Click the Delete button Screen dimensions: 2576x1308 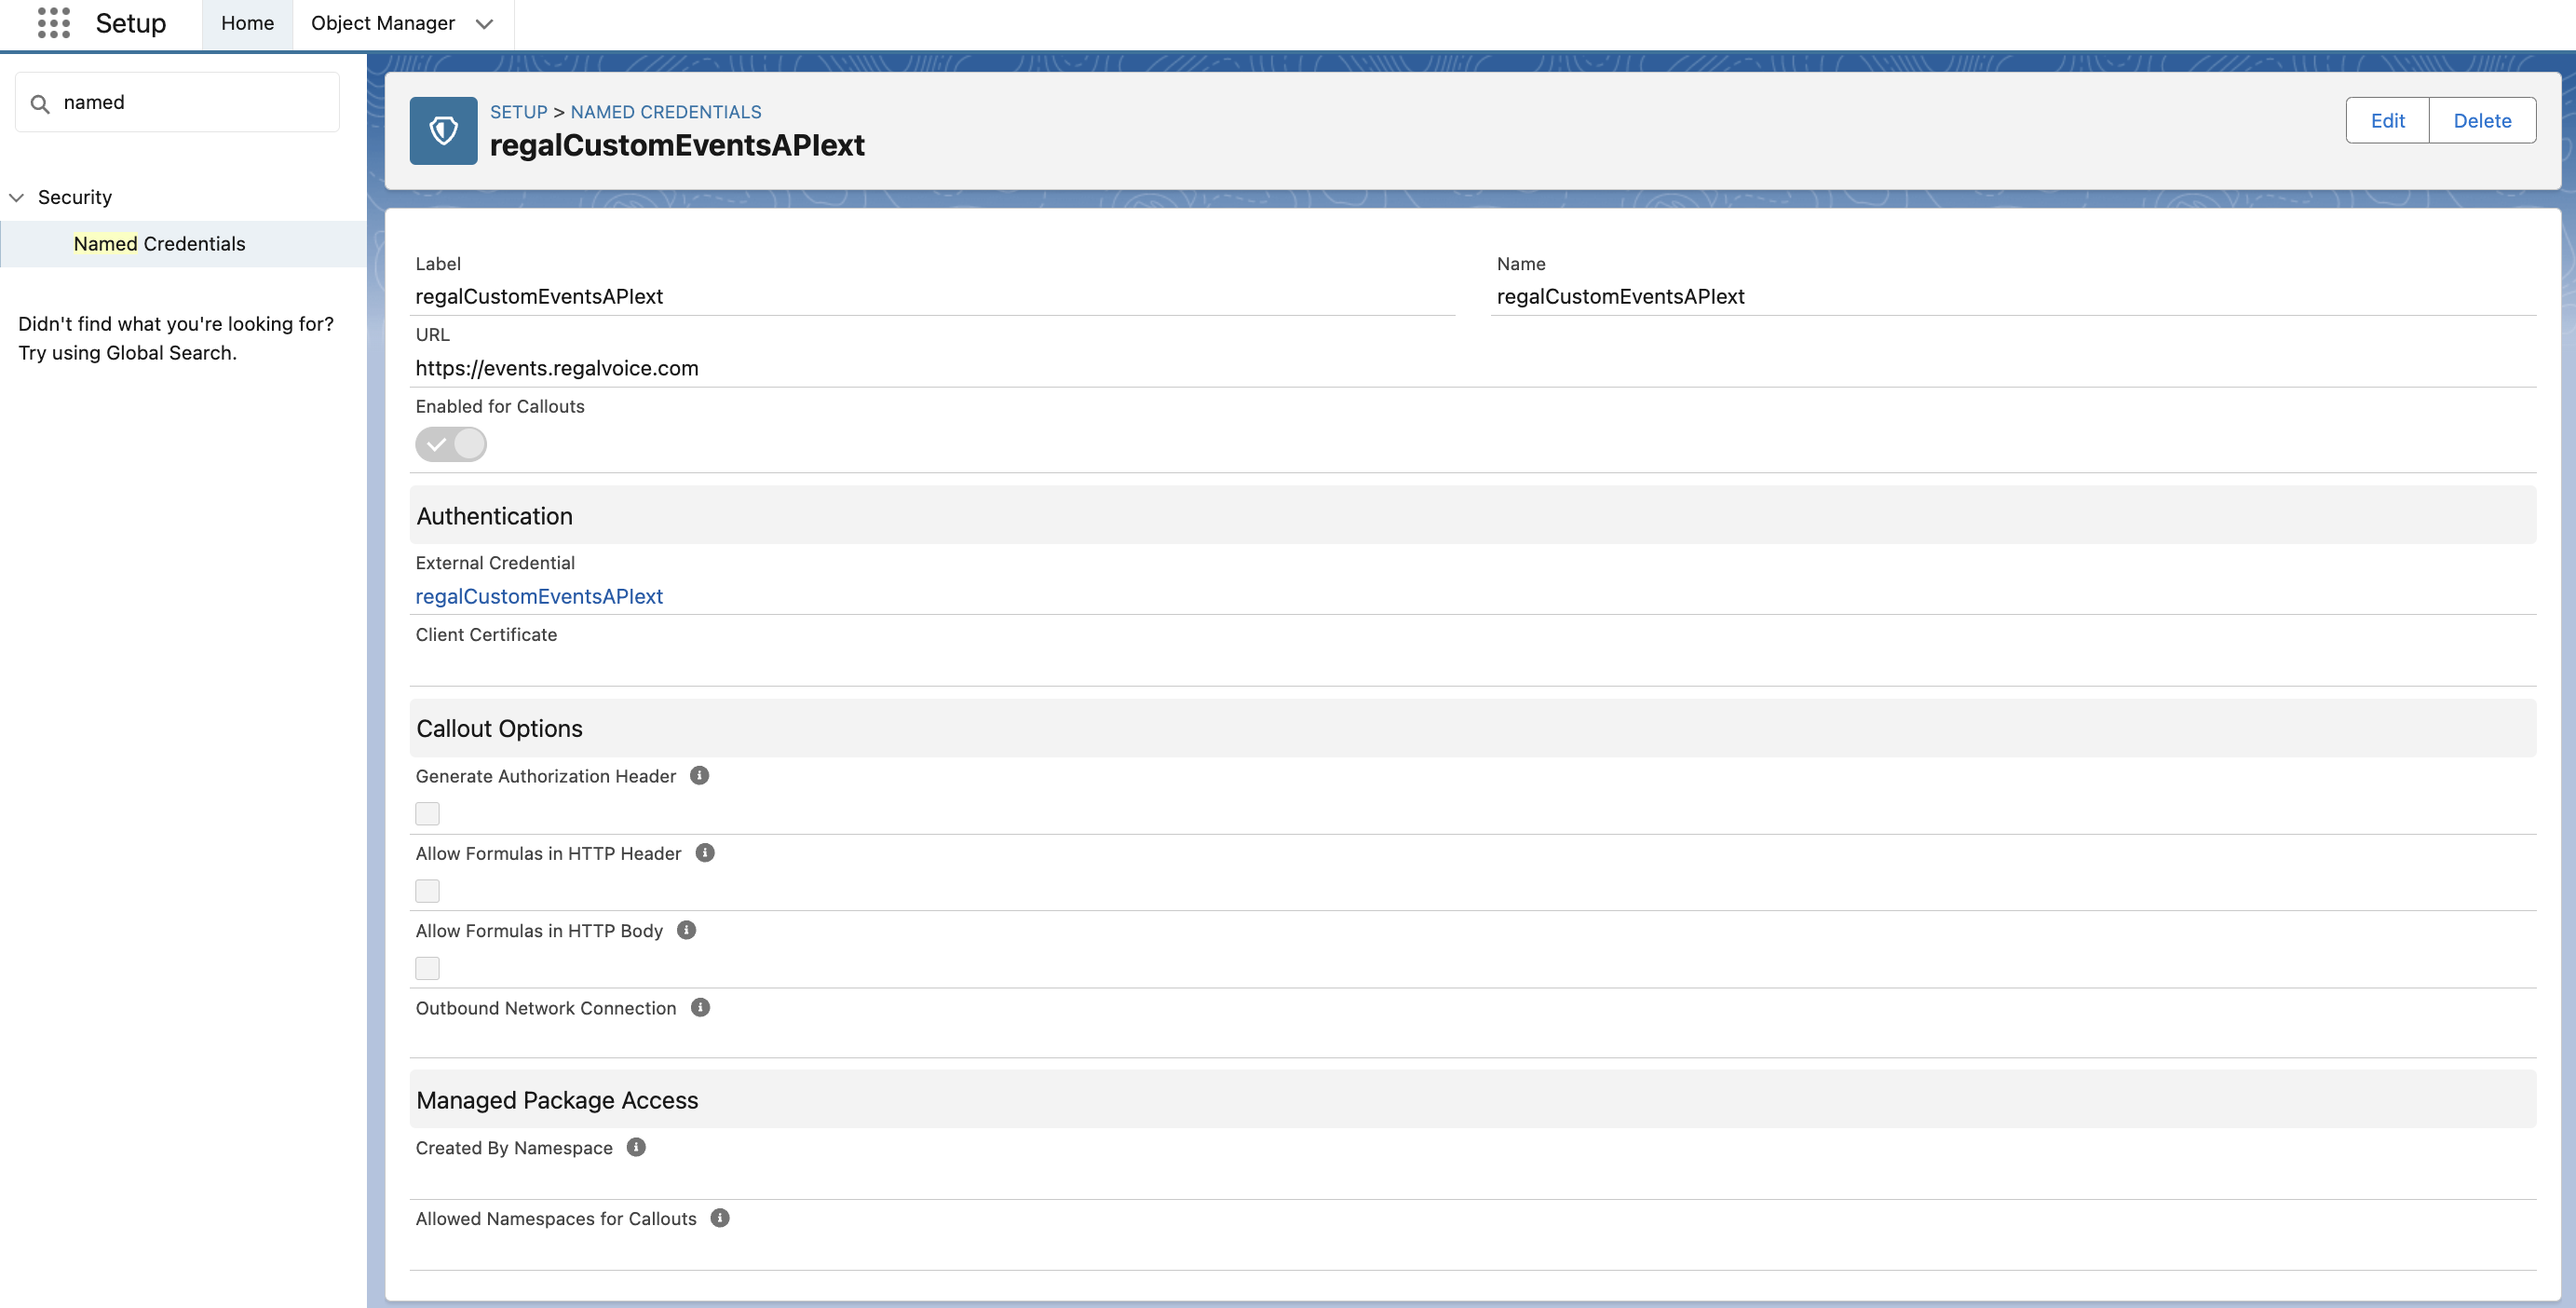(2482, 120)
